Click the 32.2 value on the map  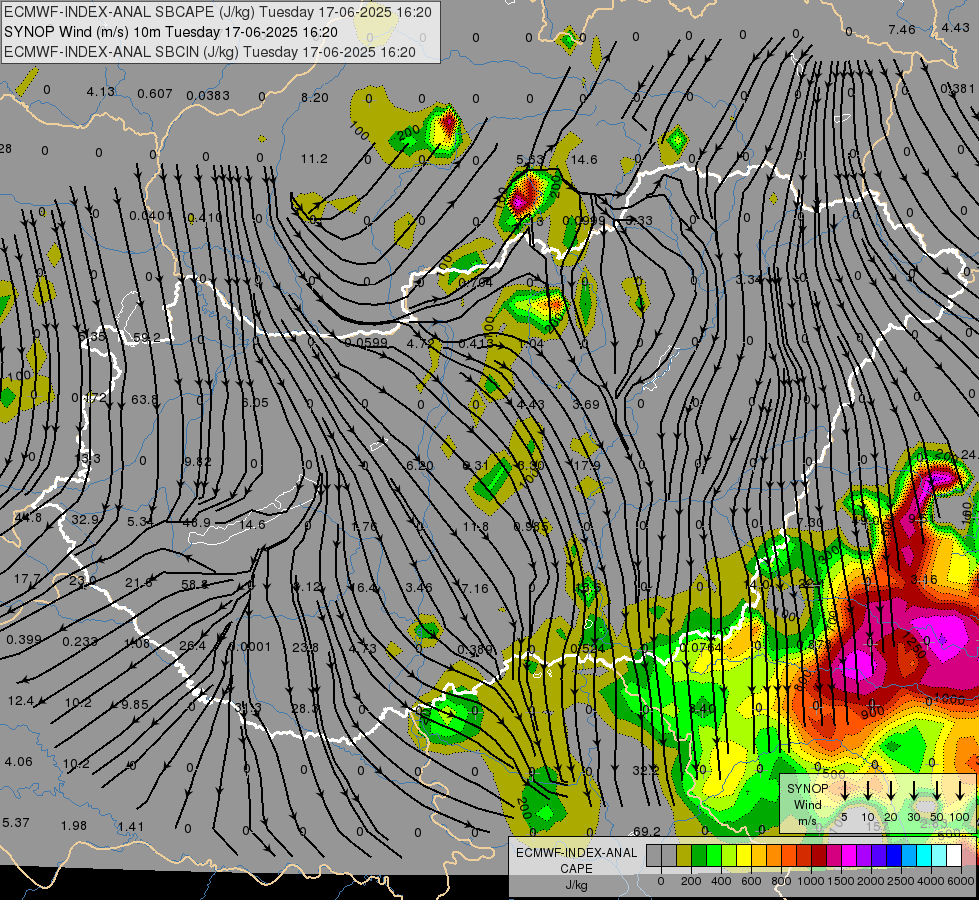[x=646, y=770]
